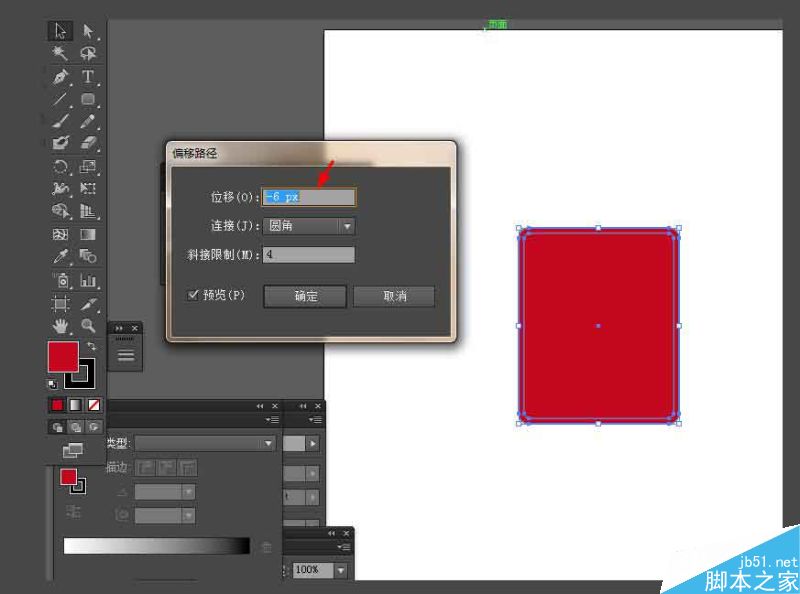Viewport: 800px width, 594px height.
Task: Select the Eyedropper tool
Action: click(x=60, y=256)
